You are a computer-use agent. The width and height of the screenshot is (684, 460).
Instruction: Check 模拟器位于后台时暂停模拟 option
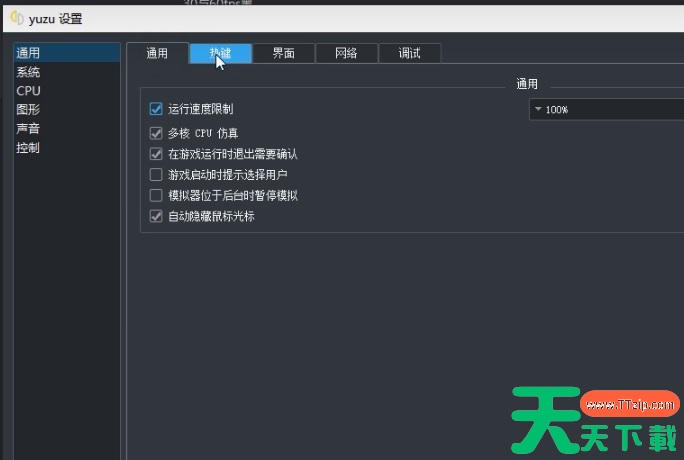[x=156, y=196]
